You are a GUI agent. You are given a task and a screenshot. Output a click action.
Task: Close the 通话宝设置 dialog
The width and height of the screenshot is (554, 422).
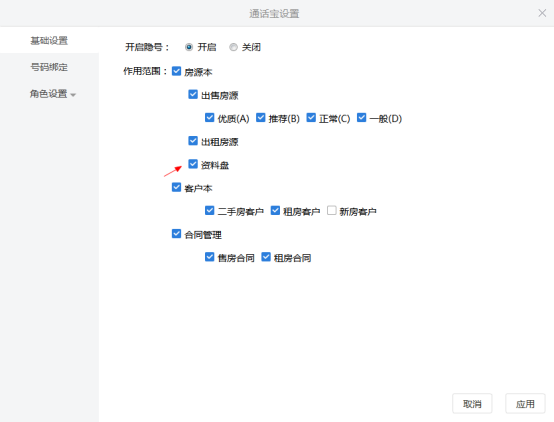tap(542, 13)
